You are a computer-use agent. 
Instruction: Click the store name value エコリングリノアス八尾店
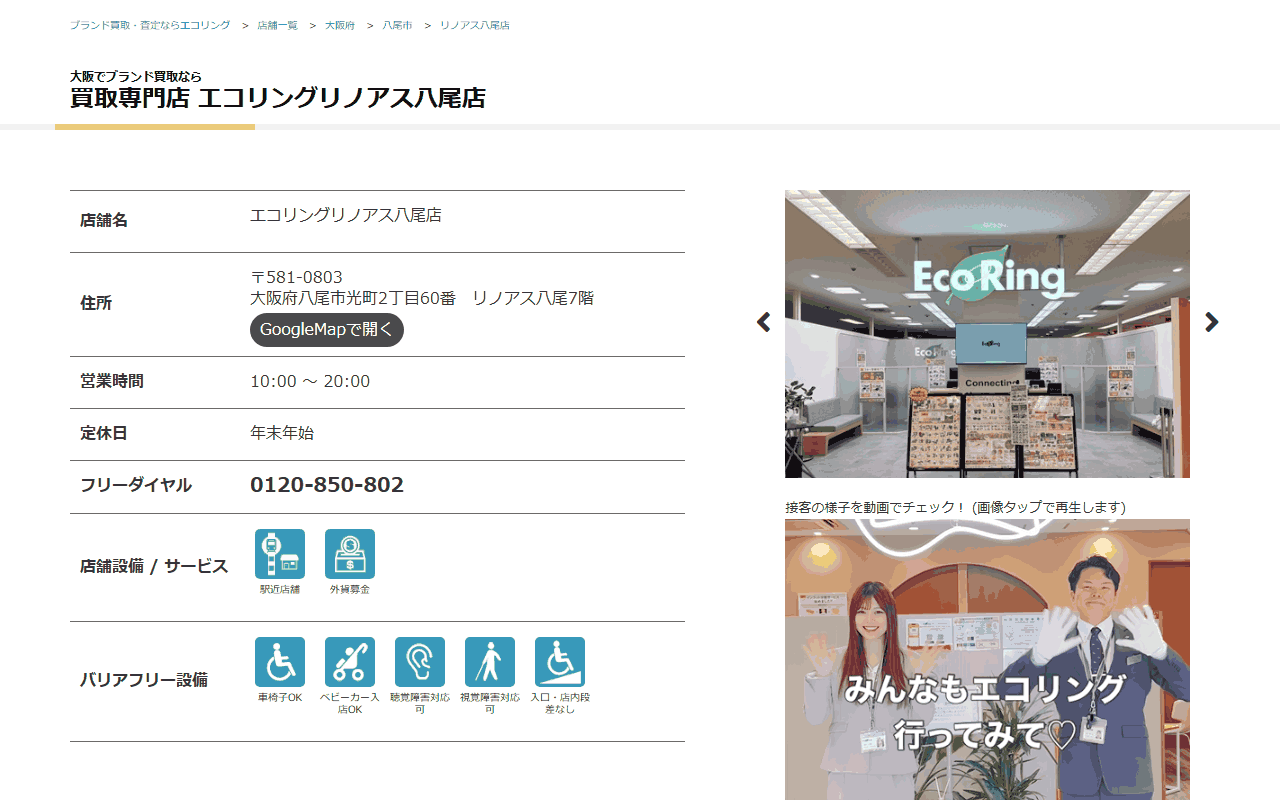pos(346,215)
